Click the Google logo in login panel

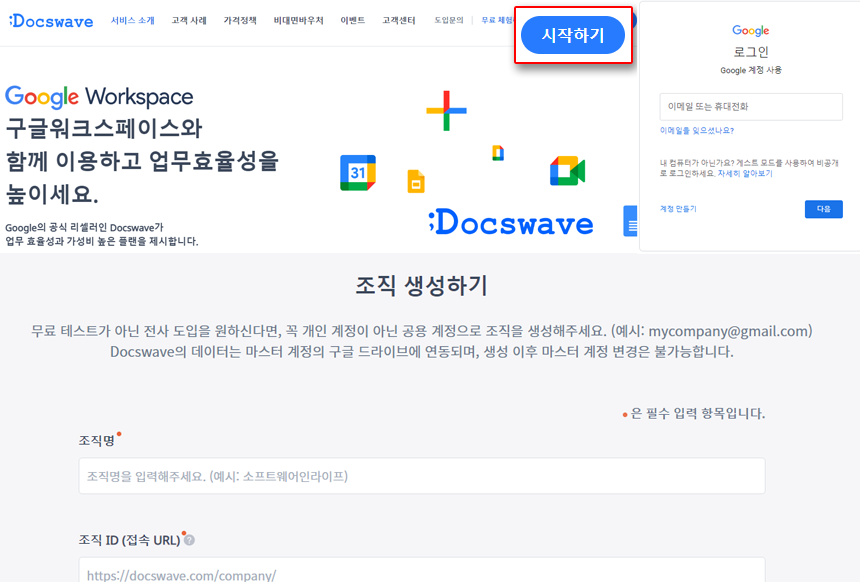click(750, 31)
